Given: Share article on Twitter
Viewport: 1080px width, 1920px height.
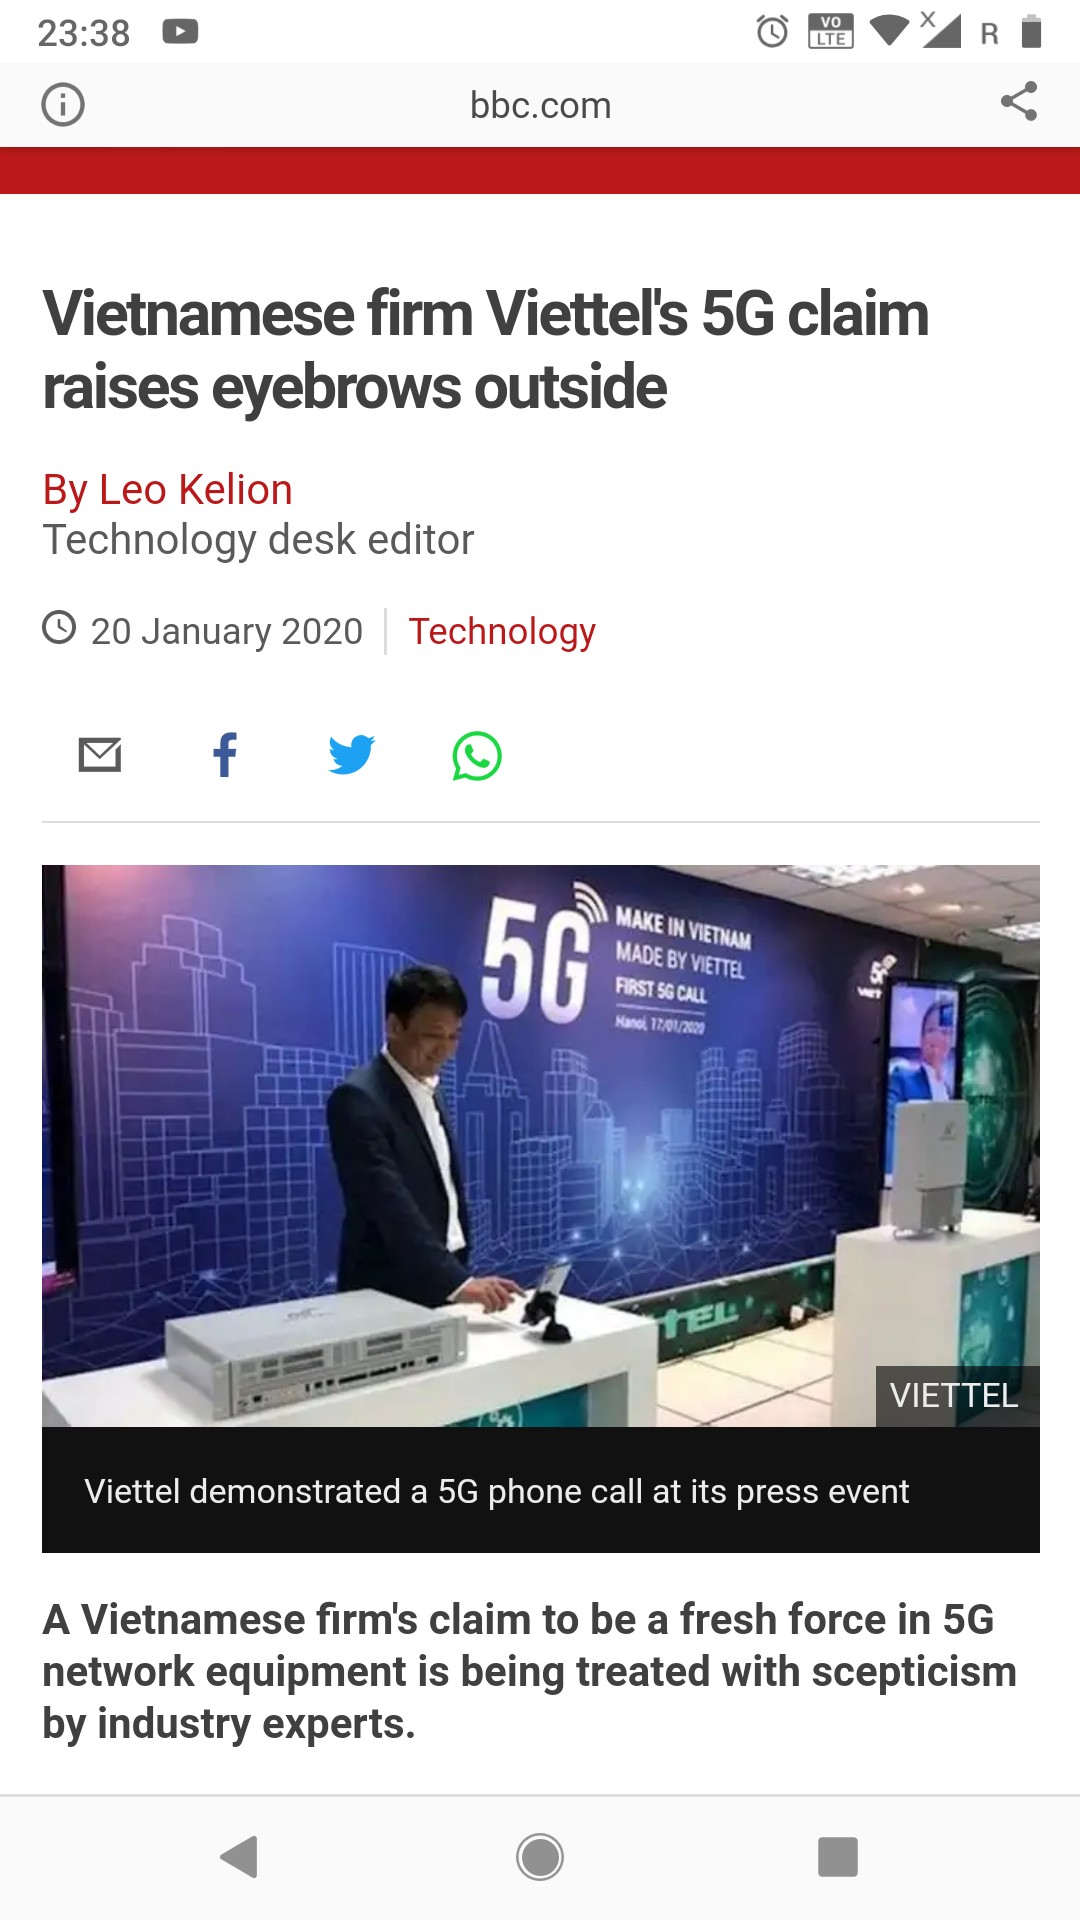Looking at the screenshot, I should 351,755.
